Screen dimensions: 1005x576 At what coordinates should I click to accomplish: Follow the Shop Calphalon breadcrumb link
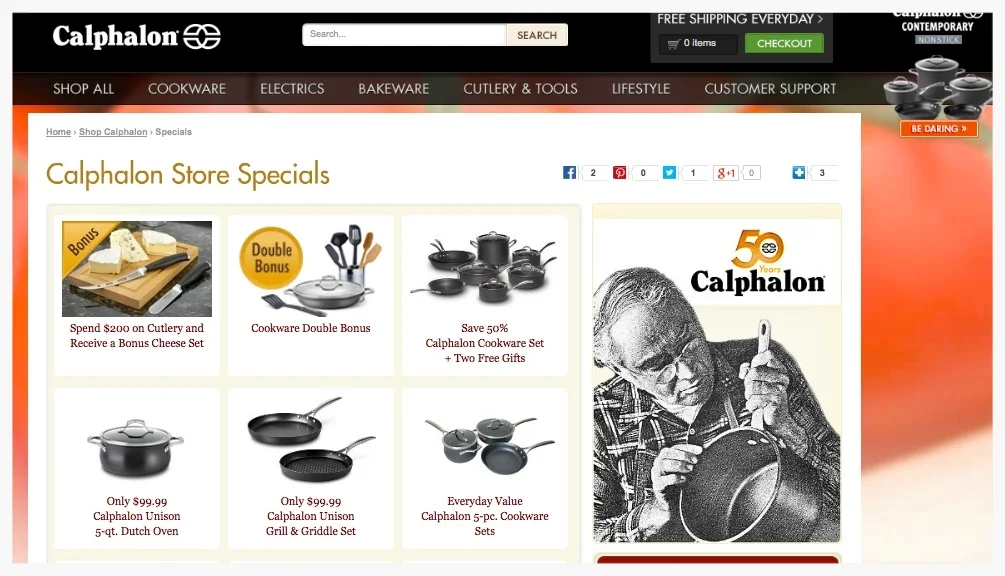(x=113, y=132)
